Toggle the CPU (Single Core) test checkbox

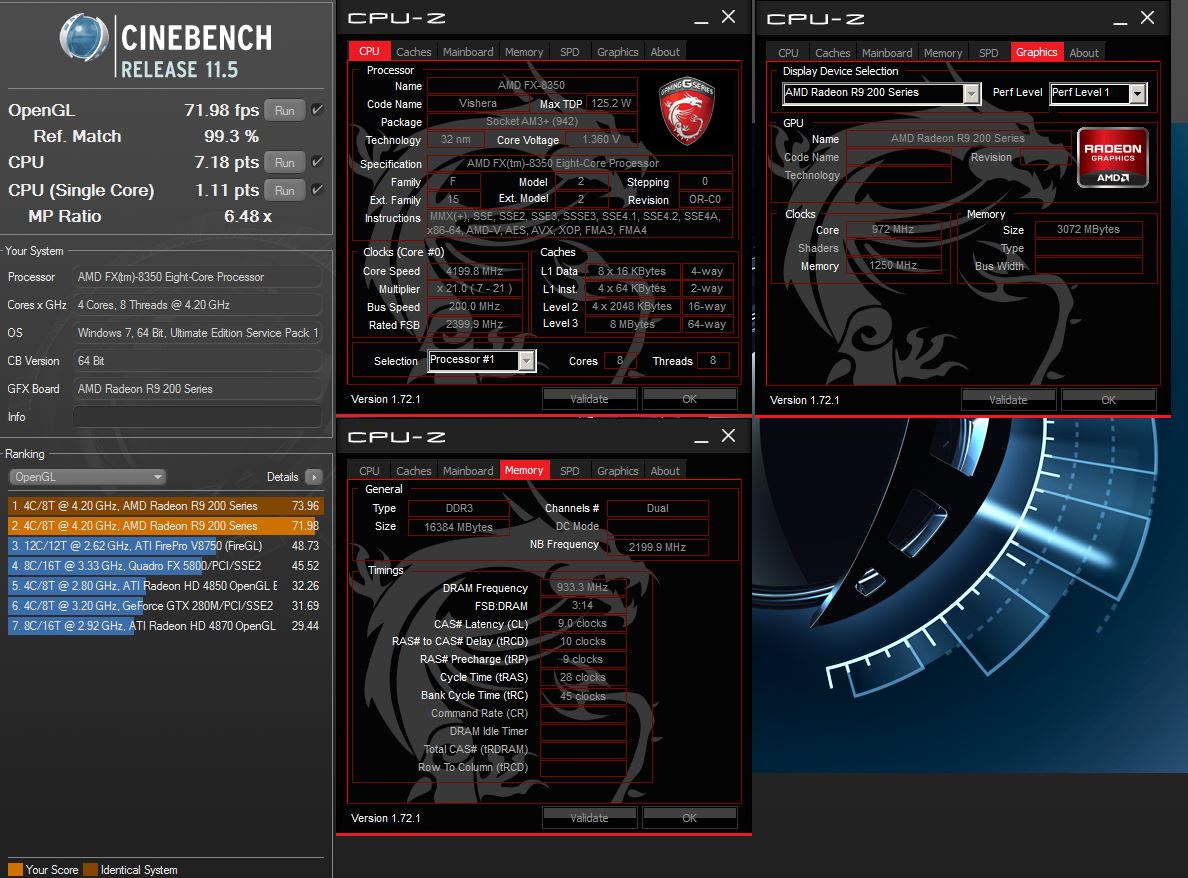pyautogui.click(x=317, y=189)
